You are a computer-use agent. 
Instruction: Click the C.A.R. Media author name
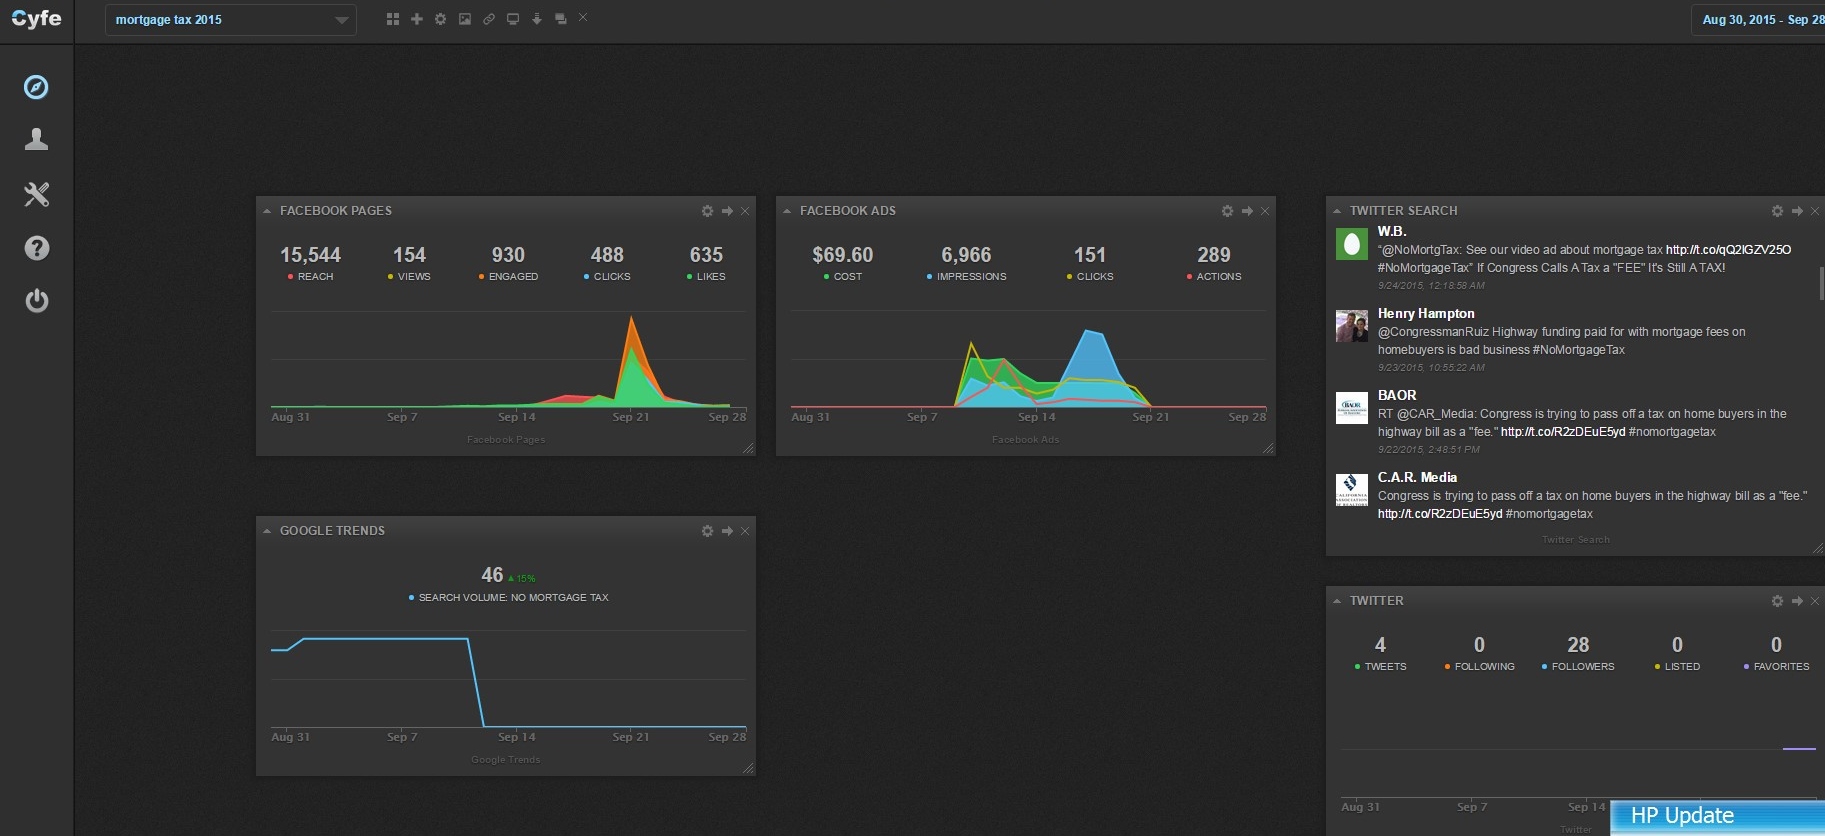tap(1417, 478)
